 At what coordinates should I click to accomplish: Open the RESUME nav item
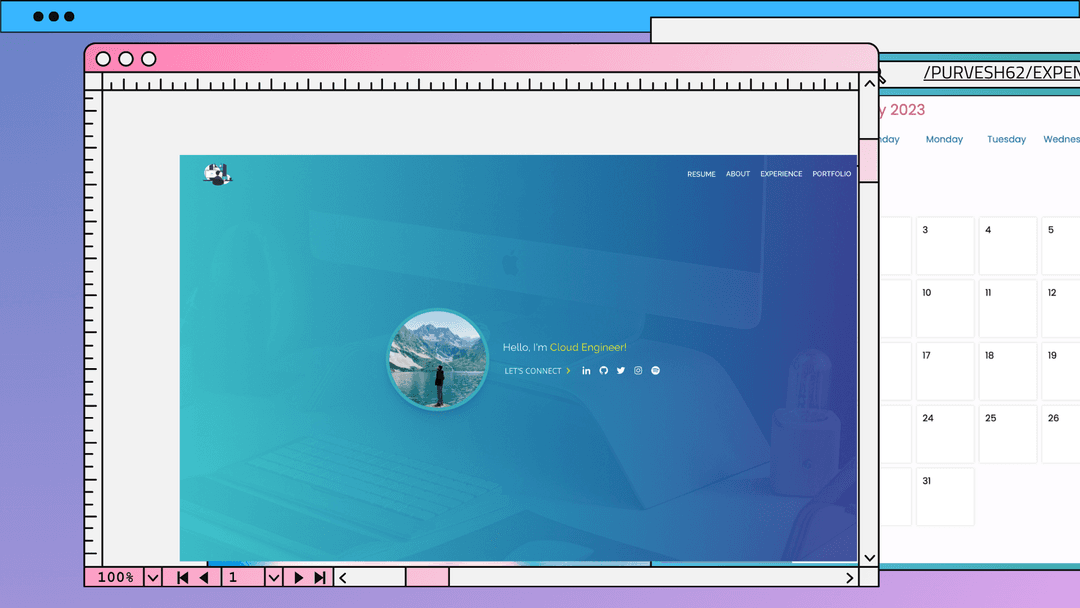701,174
